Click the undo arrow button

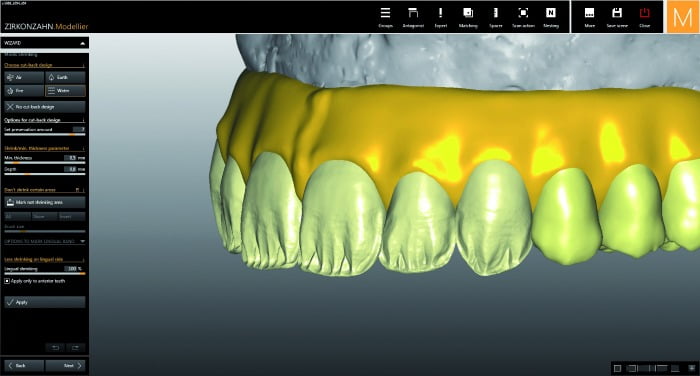coord(55,348)
